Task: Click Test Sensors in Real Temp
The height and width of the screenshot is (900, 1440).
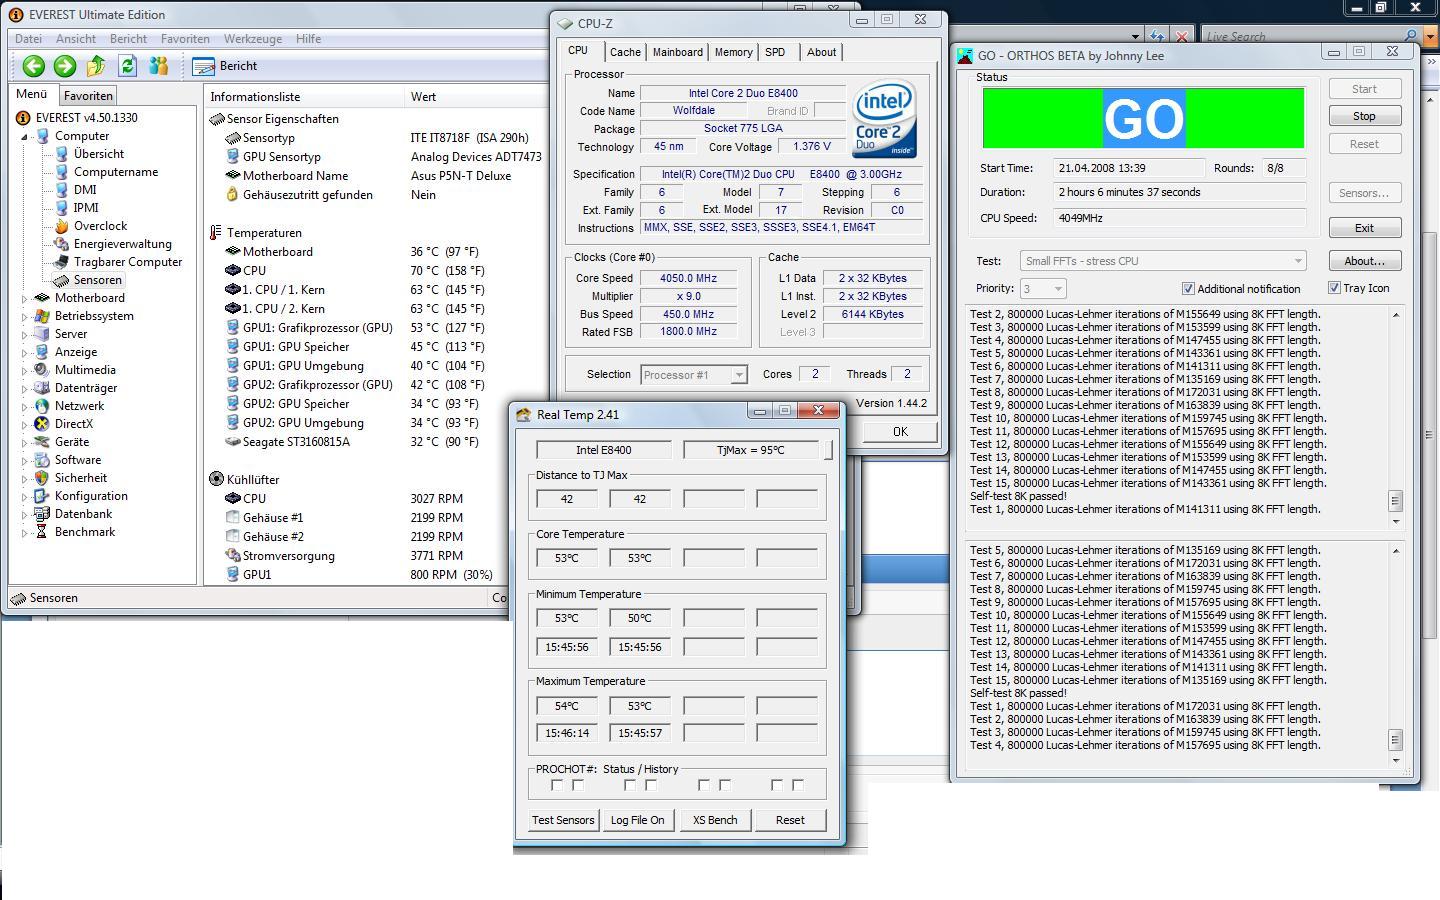Action: click(x=563, y=820)
